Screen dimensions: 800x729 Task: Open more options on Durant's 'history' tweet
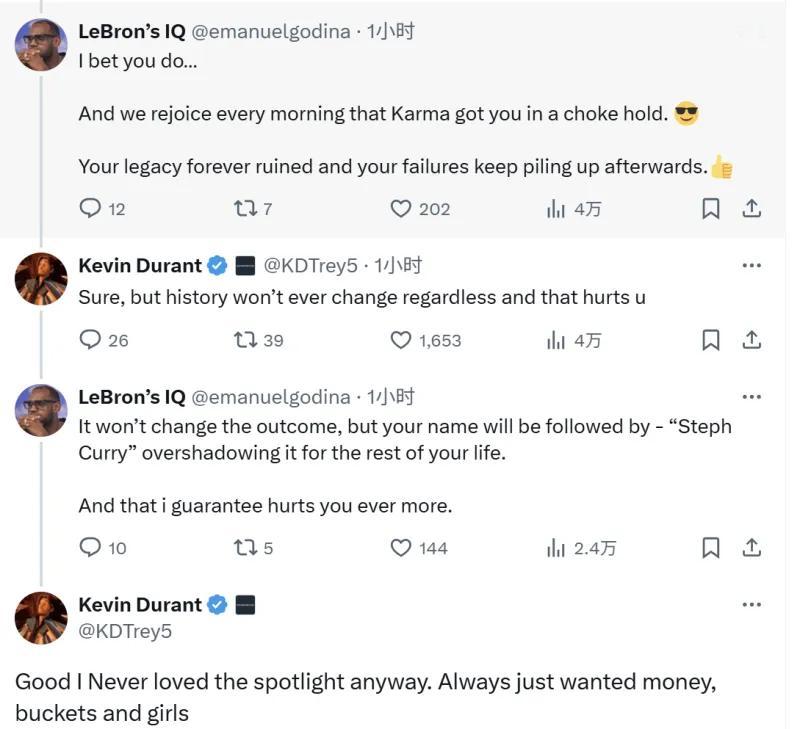tap(752, 266)
